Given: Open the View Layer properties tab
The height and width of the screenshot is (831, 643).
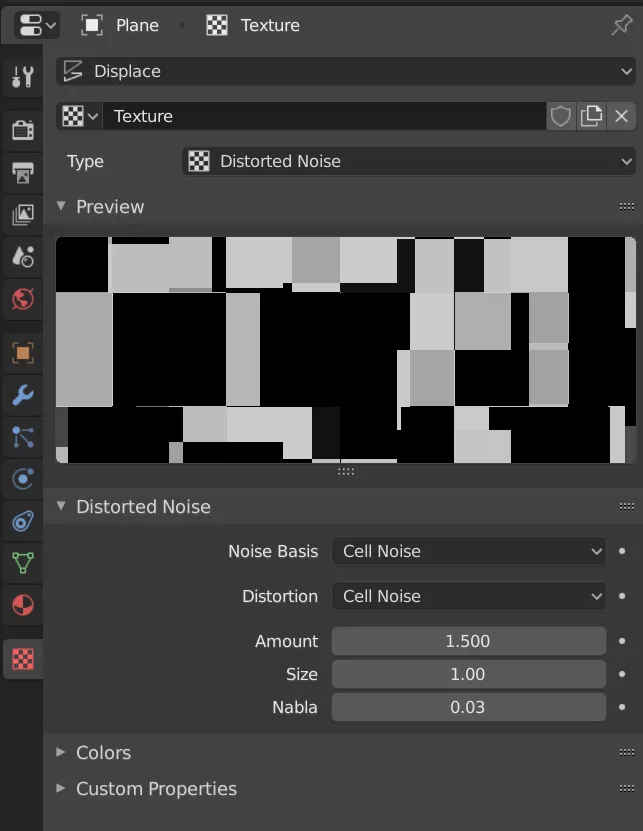Looking at the screenshot, I should (x=22, y=214).
